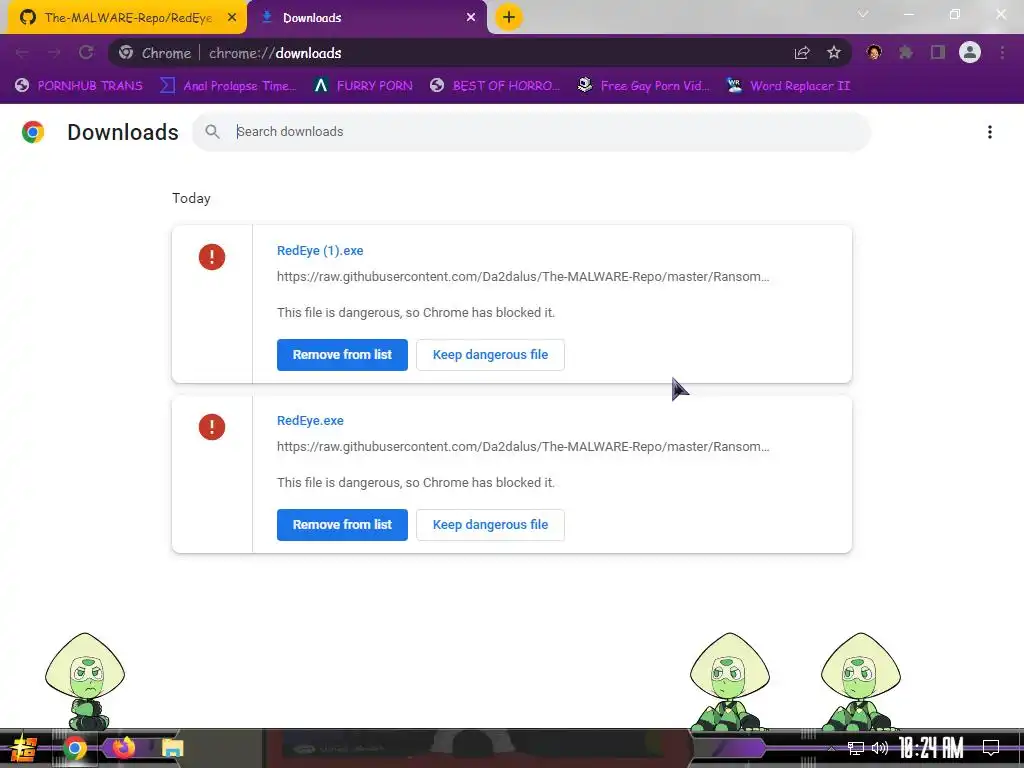Click blocked warning text for RedEye (1).exe
This screenshot has height=768, width=1024.
[x=416, y=312]
